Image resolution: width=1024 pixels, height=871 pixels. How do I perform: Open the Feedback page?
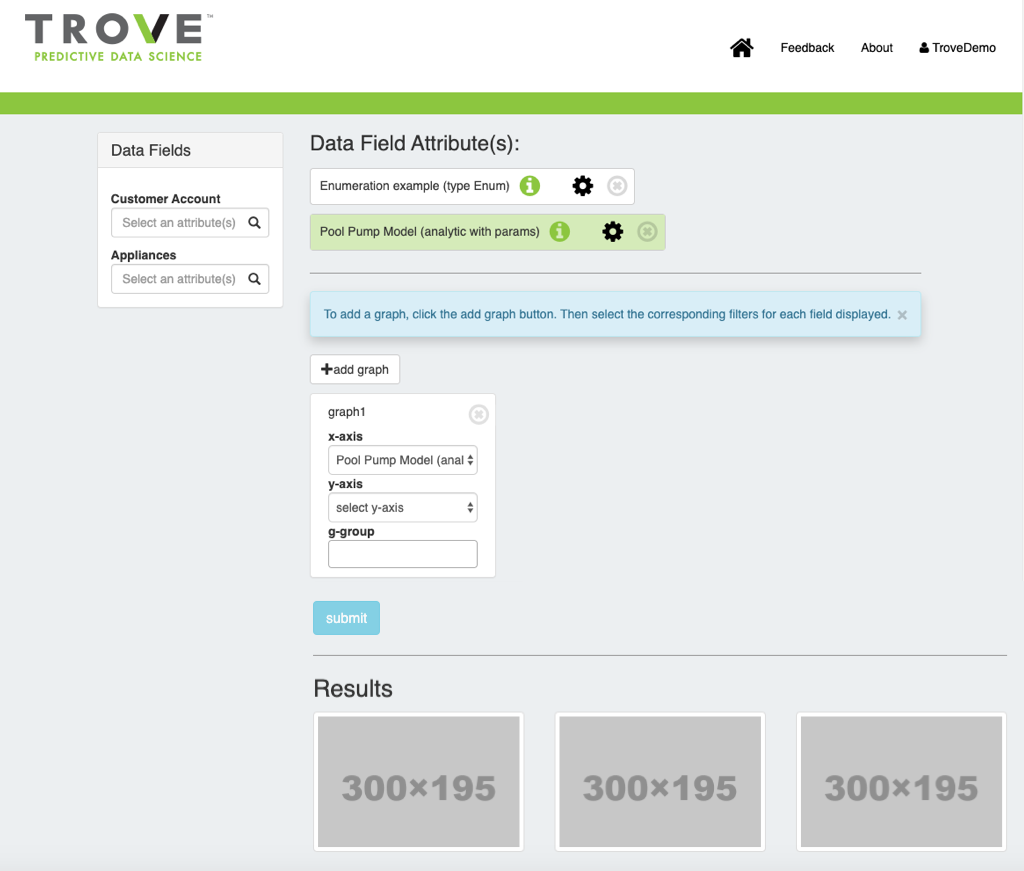click(x=807, y=48)
